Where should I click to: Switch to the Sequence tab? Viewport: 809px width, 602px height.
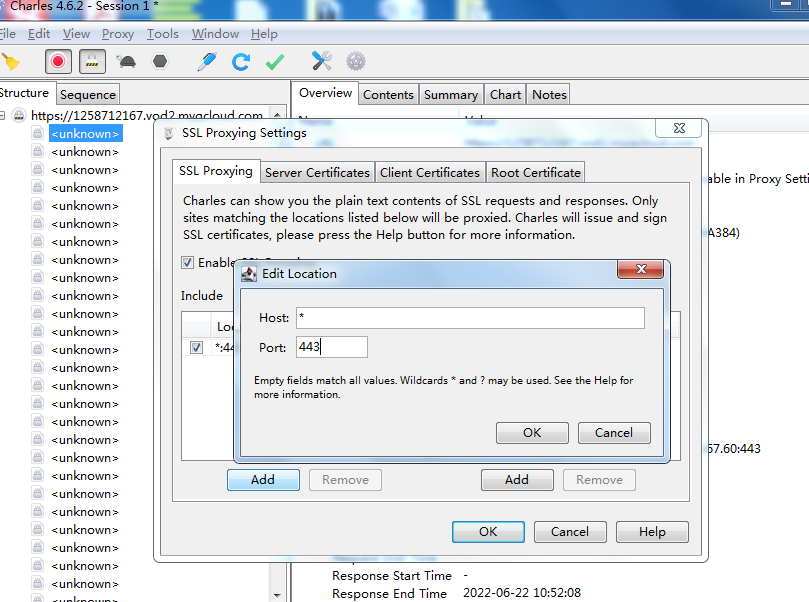(x=88, y=95)
